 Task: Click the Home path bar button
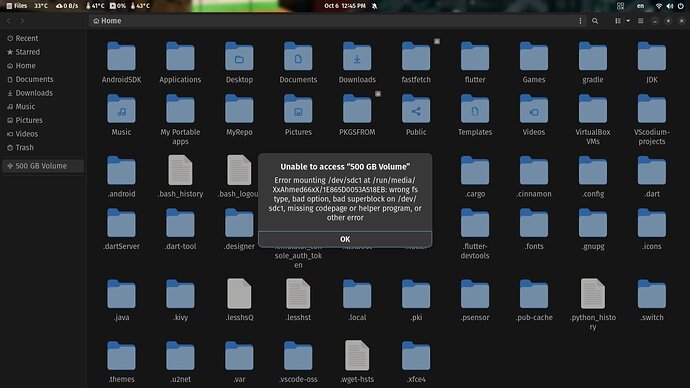107,21
